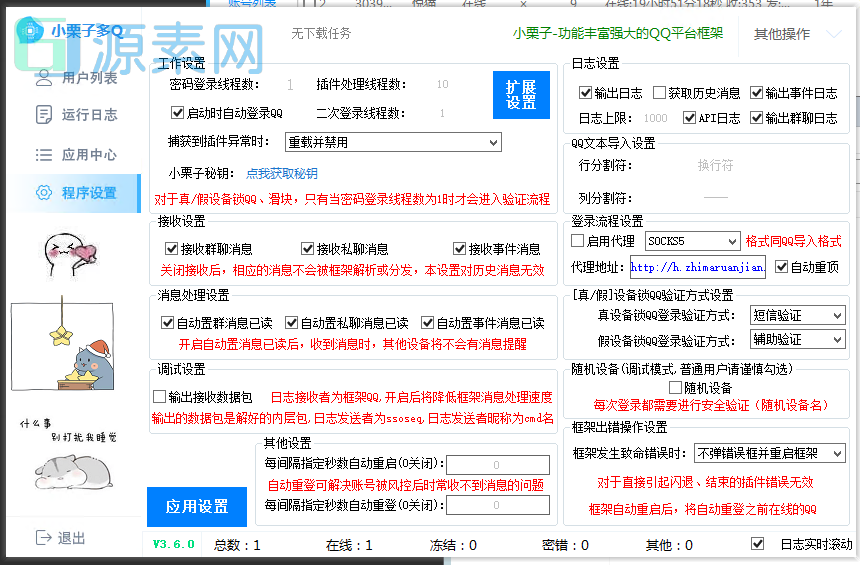Click 日志上限 value field

coord(655,118)
